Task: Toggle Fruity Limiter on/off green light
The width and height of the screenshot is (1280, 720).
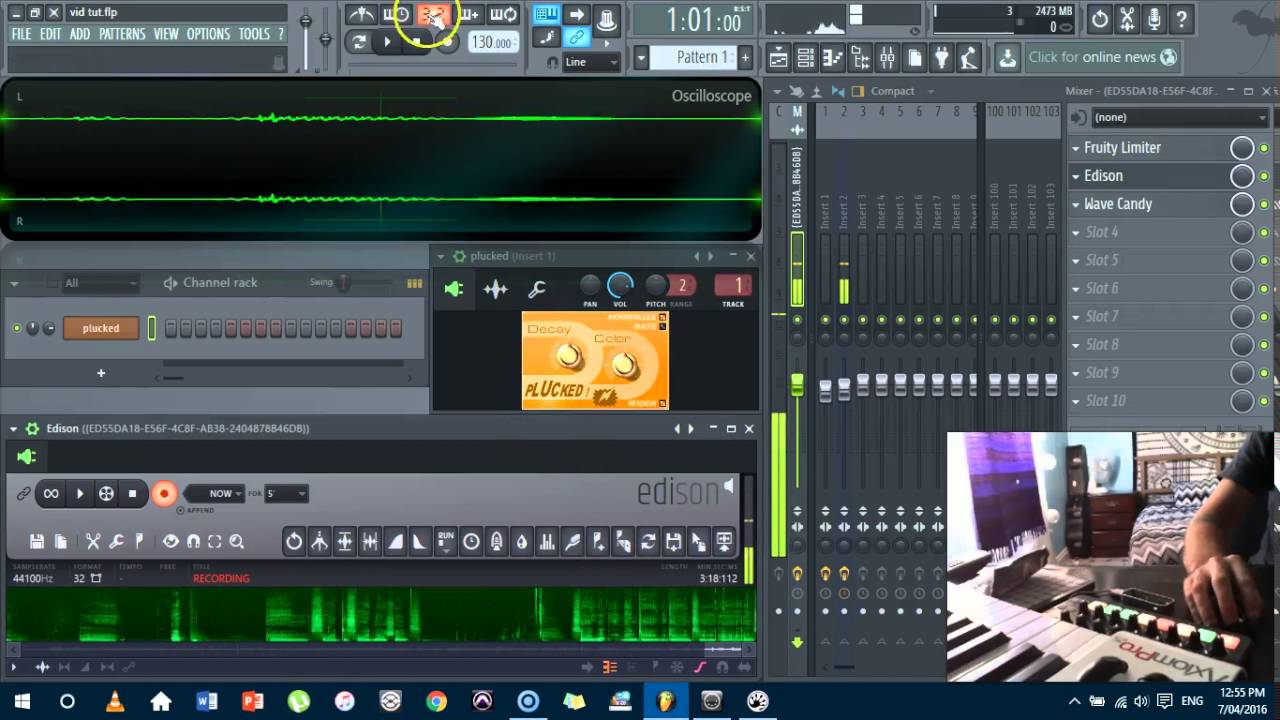Action: coord(1264,148)
